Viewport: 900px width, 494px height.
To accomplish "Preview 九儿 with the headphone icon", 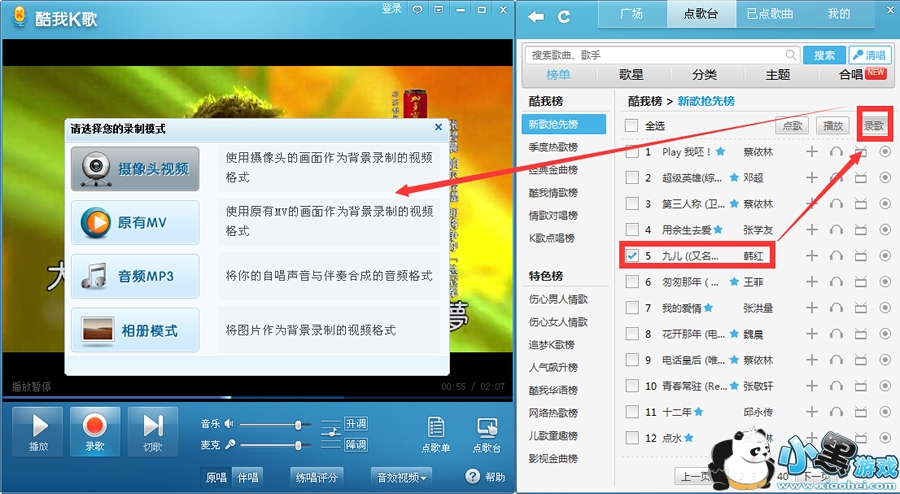I will pos(836,256).
